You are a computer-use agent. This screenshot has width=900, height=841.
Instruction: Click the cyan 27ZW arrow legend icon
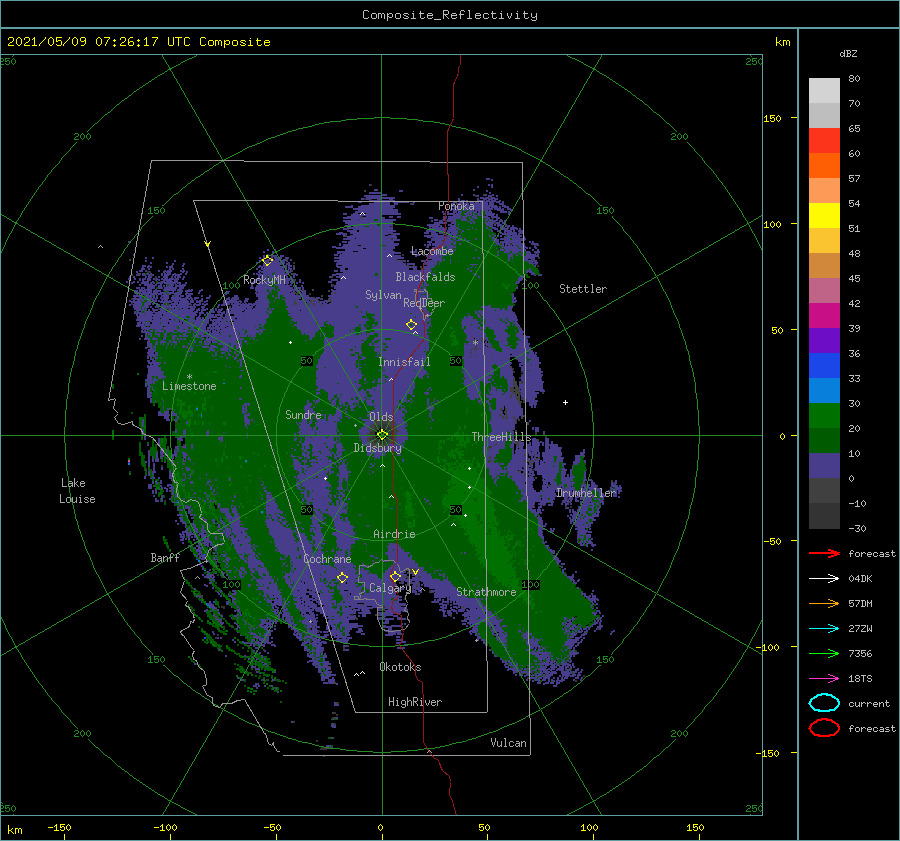click(824, 628)
